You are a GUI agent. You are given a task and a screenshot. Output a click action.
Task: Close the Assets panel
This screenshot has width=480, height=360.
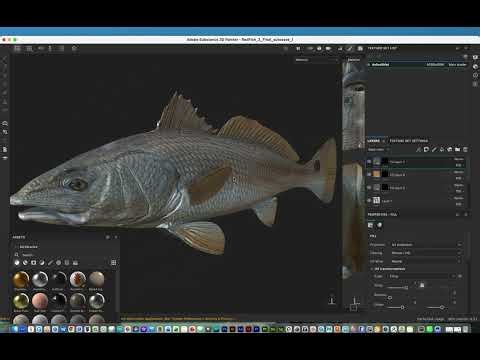[116, 237]
